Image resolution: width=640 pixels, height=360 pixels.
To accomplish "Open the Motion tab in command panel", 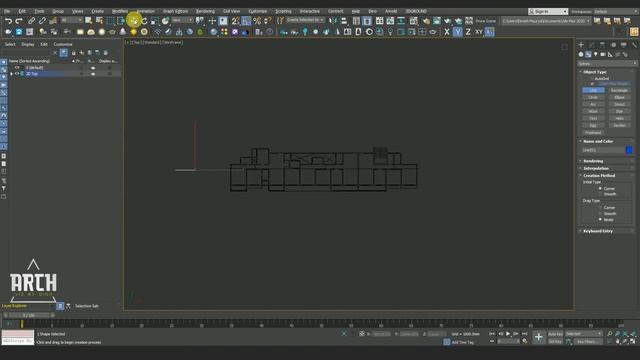I will pyautogui.click(x=613, y=45).
